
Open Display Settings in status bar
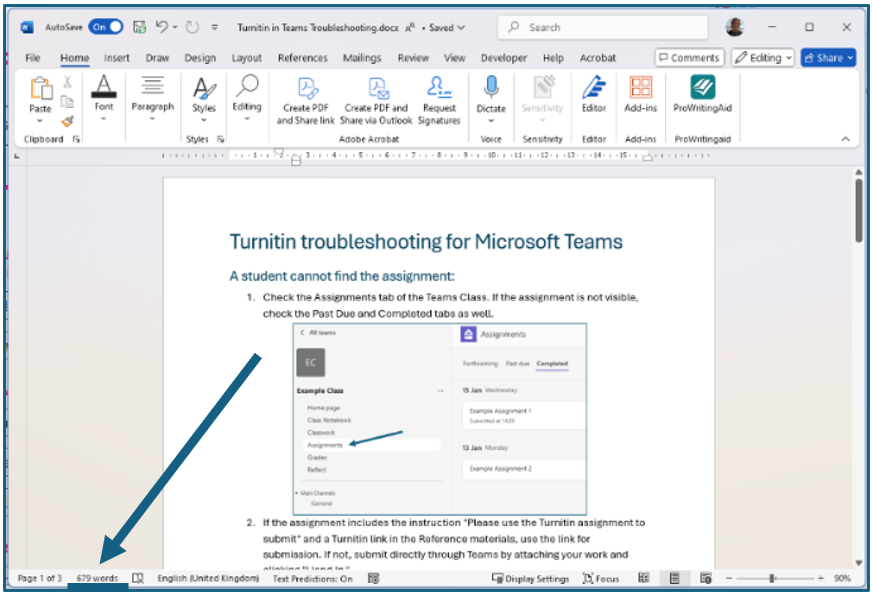[x=531, y=579]
